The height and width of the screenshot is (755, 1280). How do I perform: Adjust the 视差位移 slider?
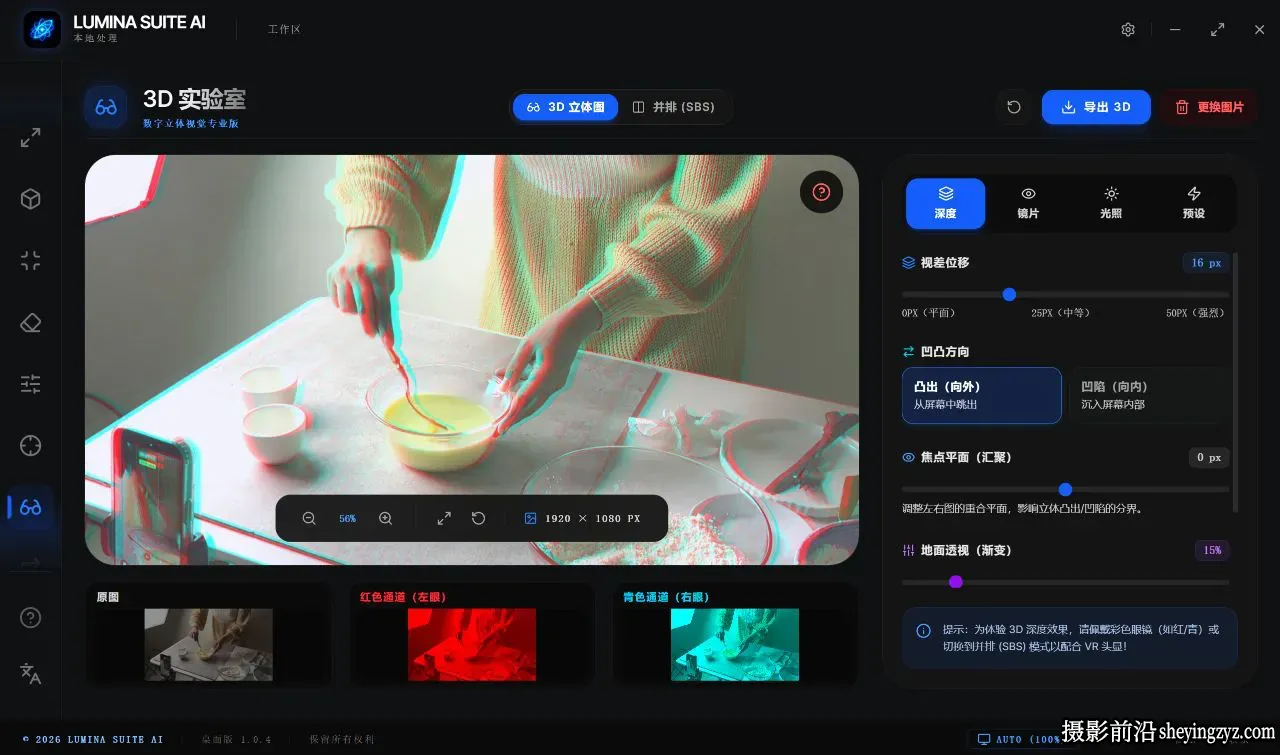(x=1065, y=294)
